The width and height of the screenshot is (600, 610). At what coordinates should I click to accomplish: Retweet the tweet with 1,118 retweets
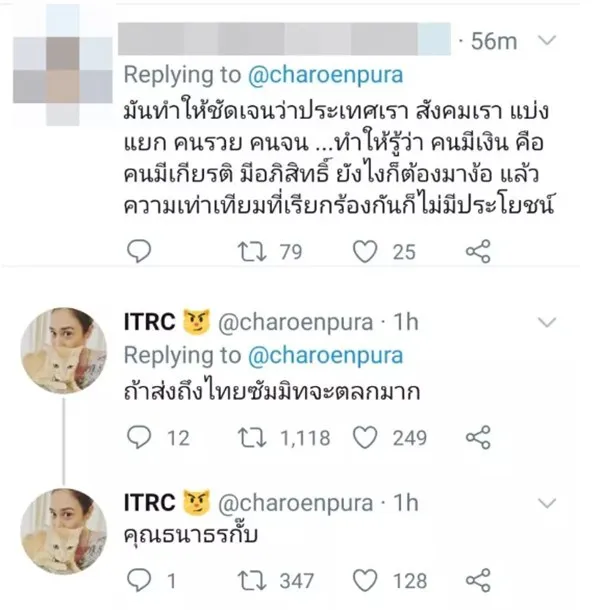pyautogui.click(x=245, y=436)
